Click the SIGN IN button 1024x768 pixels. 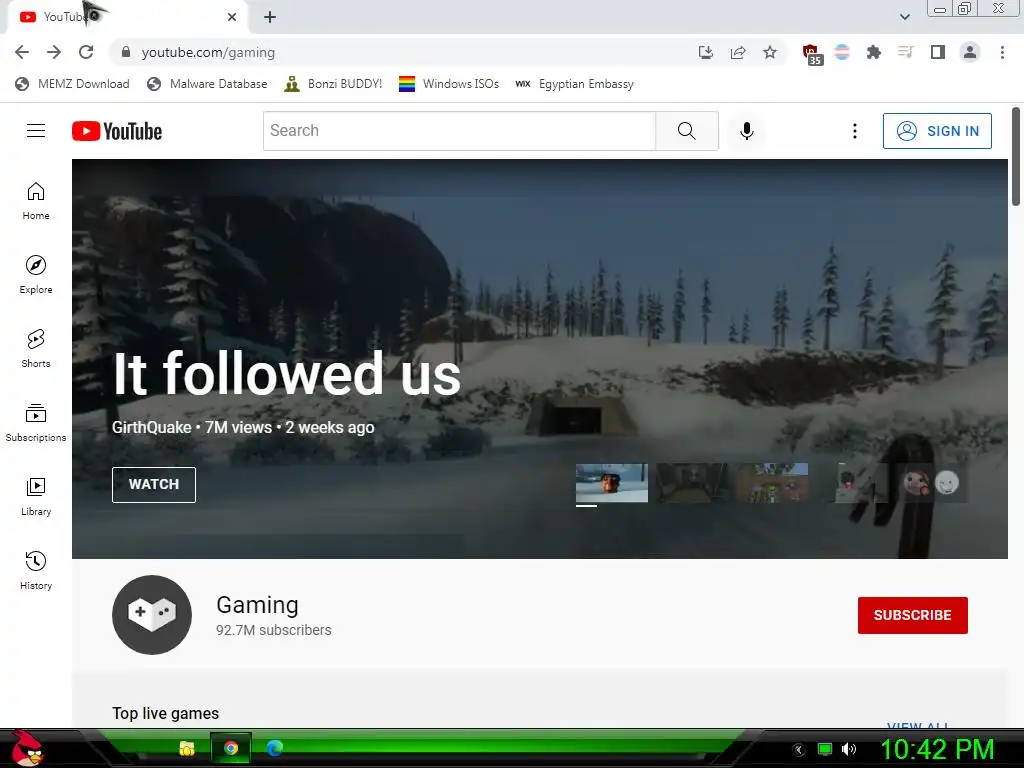pyautogui.click(x=937, y=131)
